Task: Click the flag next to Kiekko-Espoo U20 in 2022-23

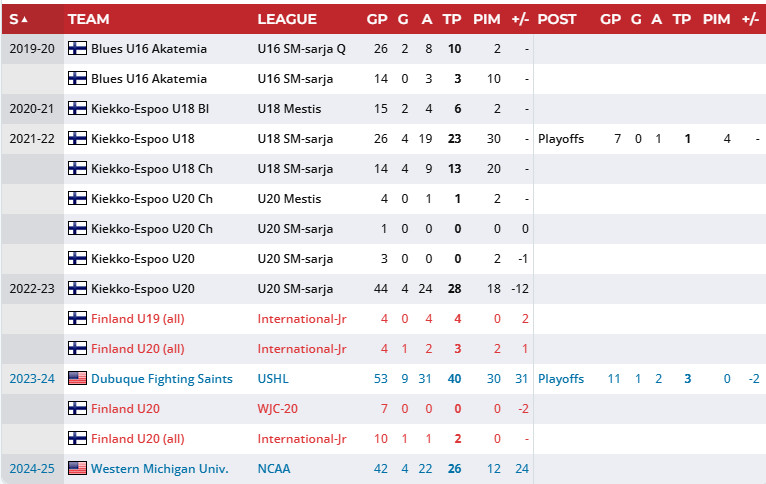Action: click(x=77, y=289)
